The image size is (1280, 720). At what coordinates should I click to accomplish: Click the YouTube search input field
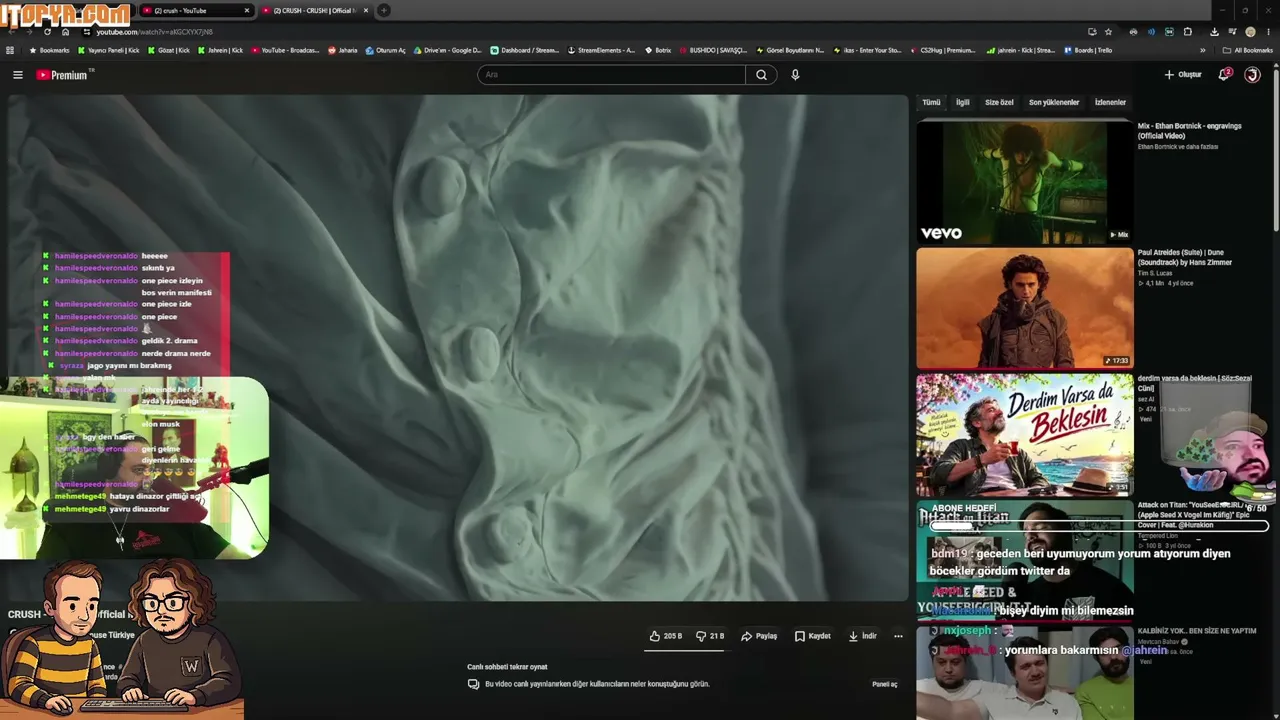(611, 75)
